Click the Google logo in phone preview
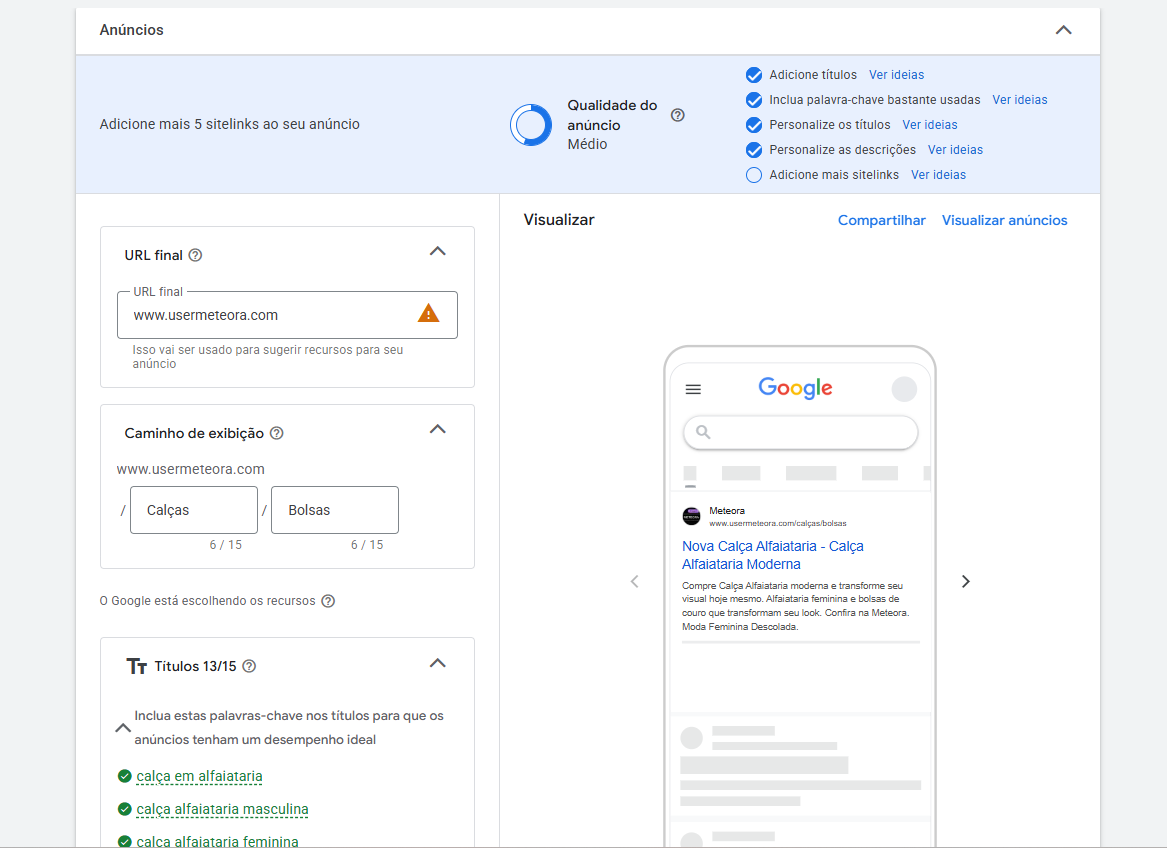Image resolution: width=1167 pixels, height=848 pixels. pos(796,388)
